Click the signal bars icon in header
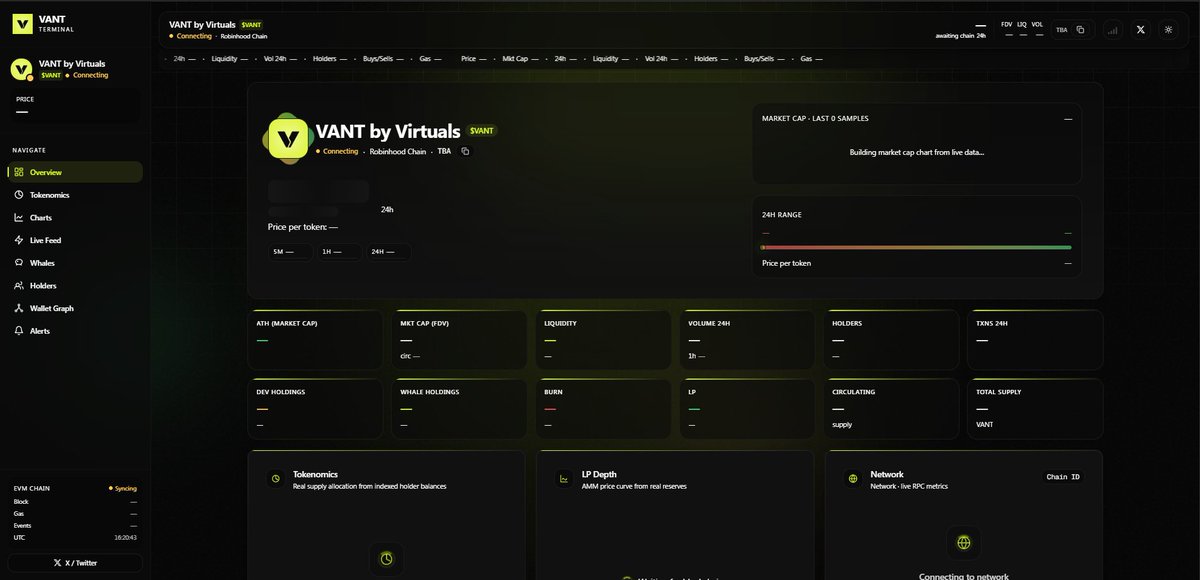Screen dimensions: 1200x580 [x=1113, y=30]
